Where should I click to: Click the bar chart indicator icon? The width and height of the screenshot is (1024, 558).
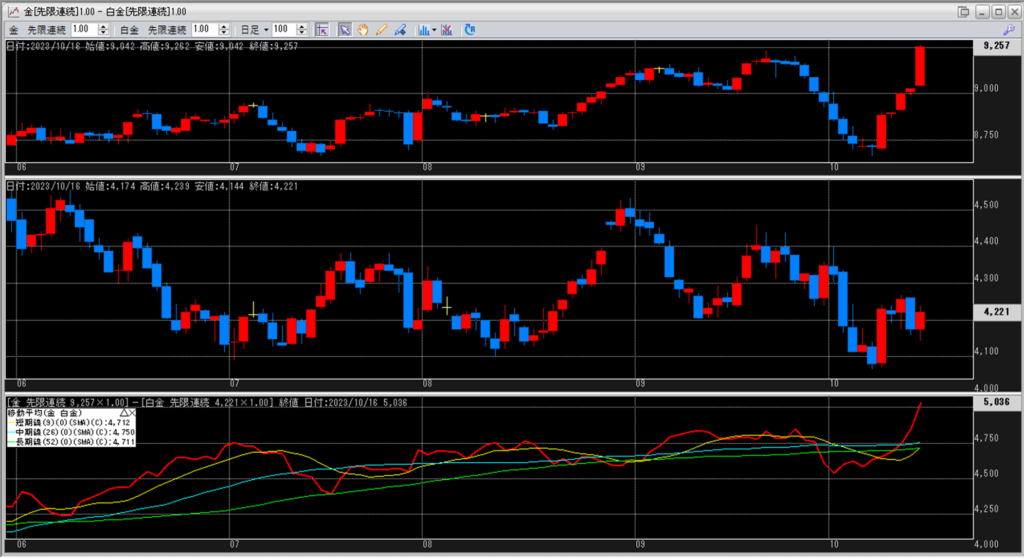pos(423,30)
